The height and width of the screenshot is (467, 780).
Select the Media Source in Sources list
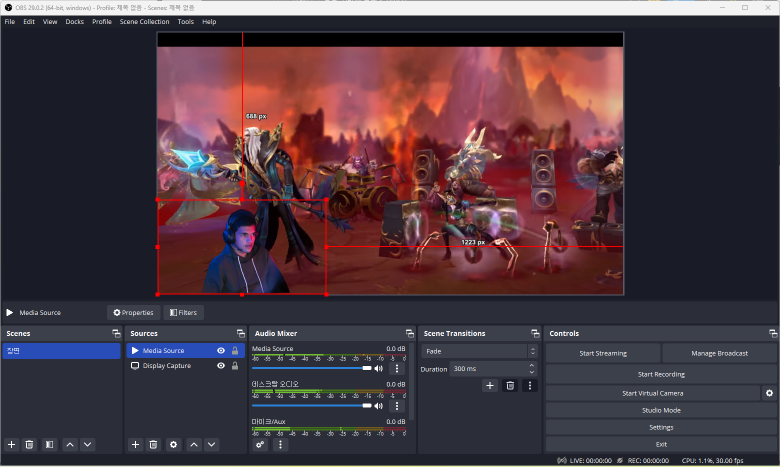(185, 351)
